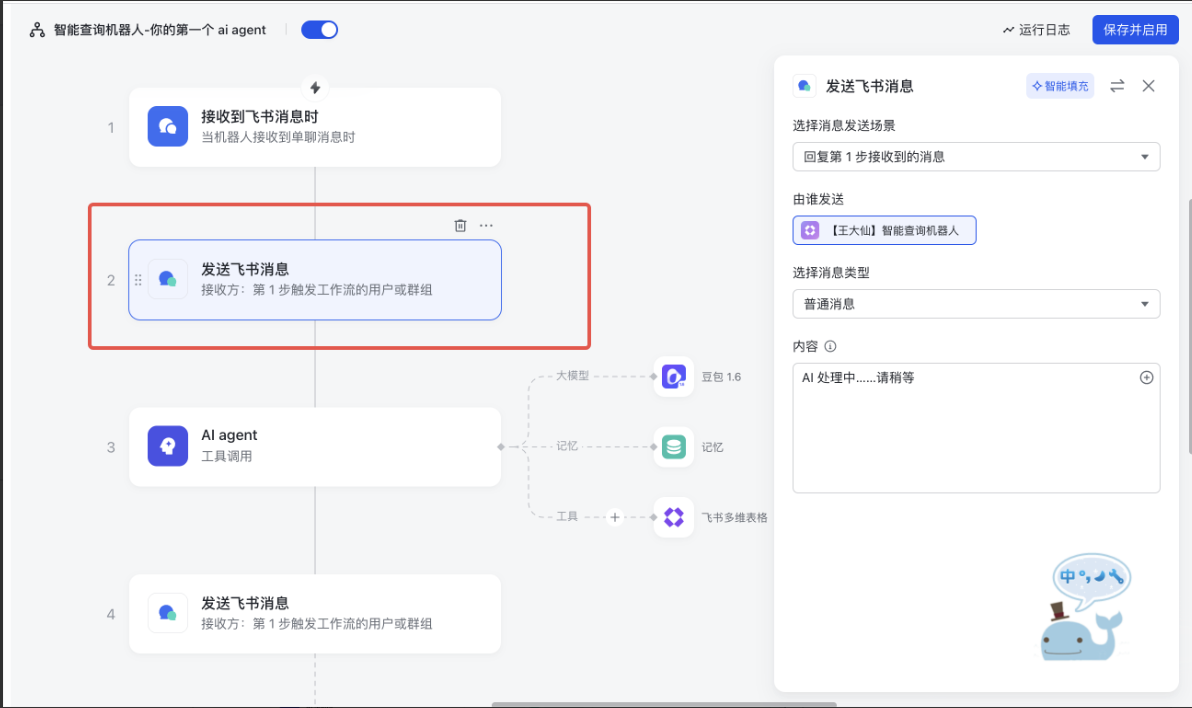Image resolution: width=1192 pixels, height=708 pixels.
Task: Select the 【王大仙】智能查询机器人 sender chip
Action: click(x=884, y=230)
